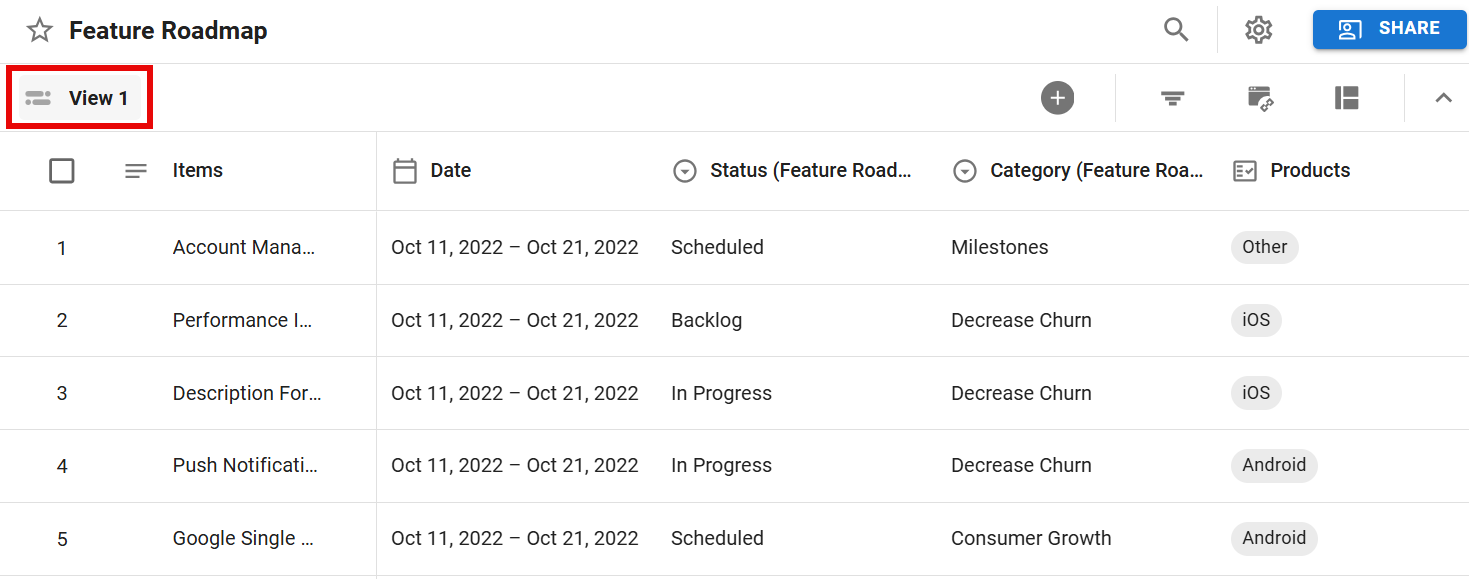Click the checklist icon in Products header
The width and height of the screenshot is (1469, 579).
pyautogui.click(x=1245, y=171)
